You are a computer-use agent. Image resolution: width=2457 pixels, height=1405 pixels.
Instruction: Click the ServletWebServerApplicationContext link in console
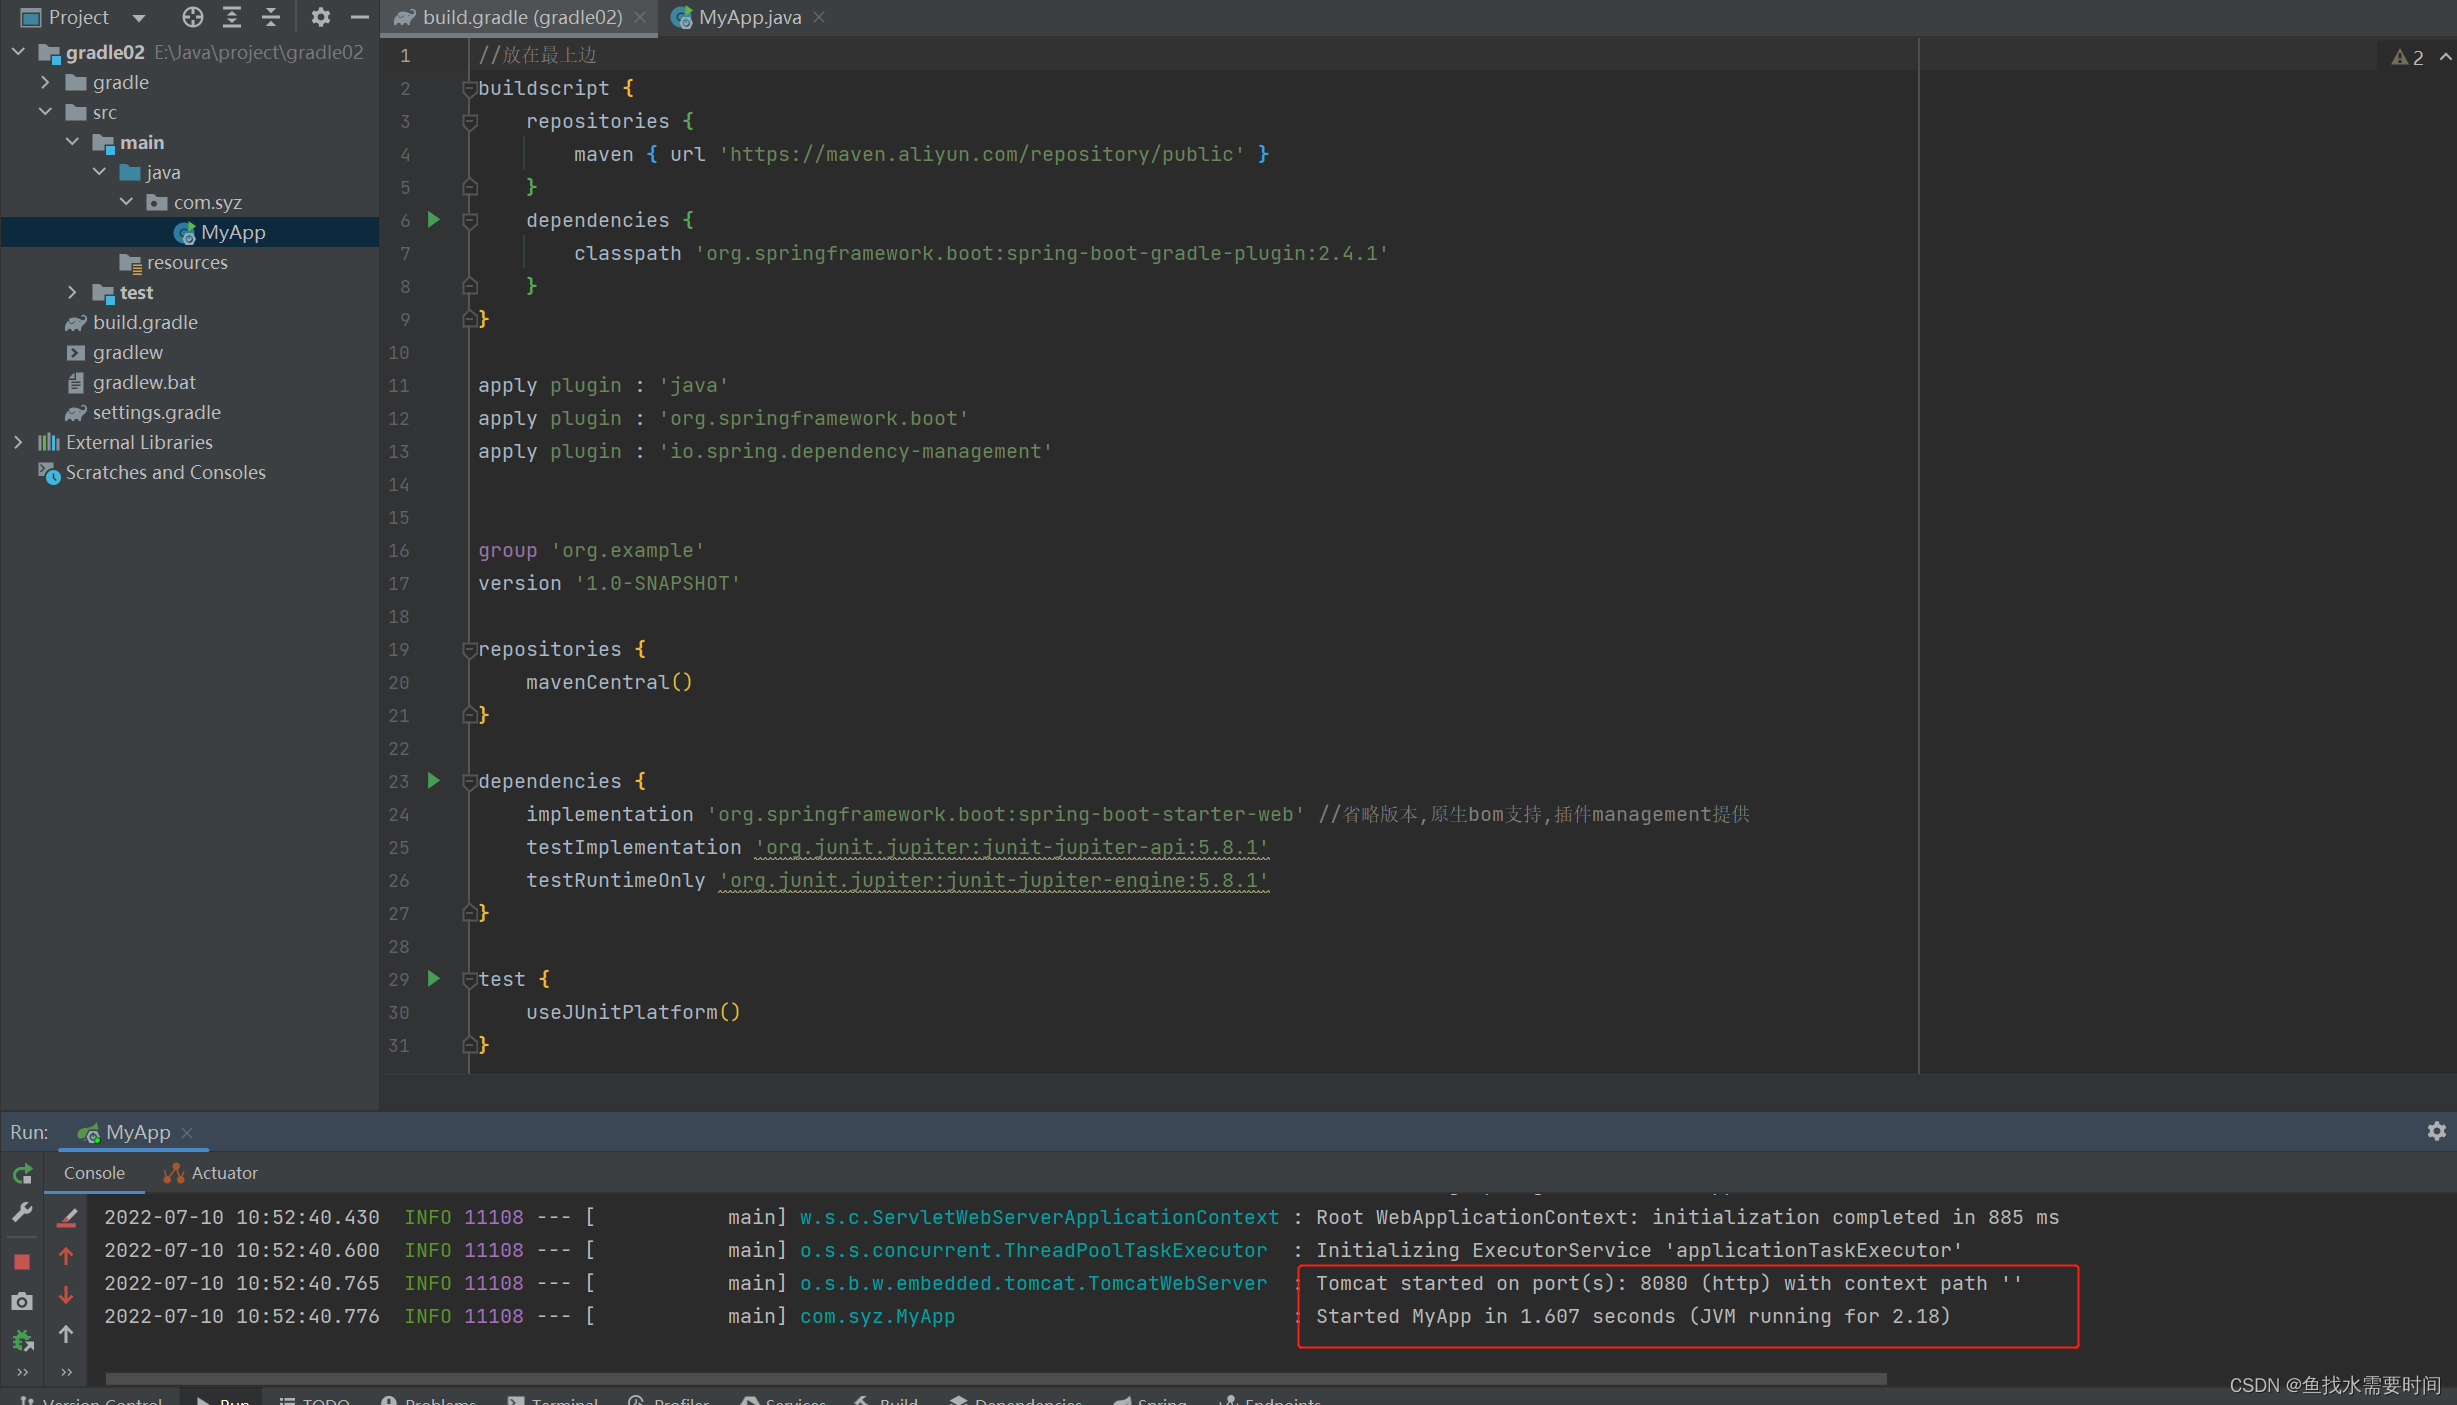(1038, 1217)
